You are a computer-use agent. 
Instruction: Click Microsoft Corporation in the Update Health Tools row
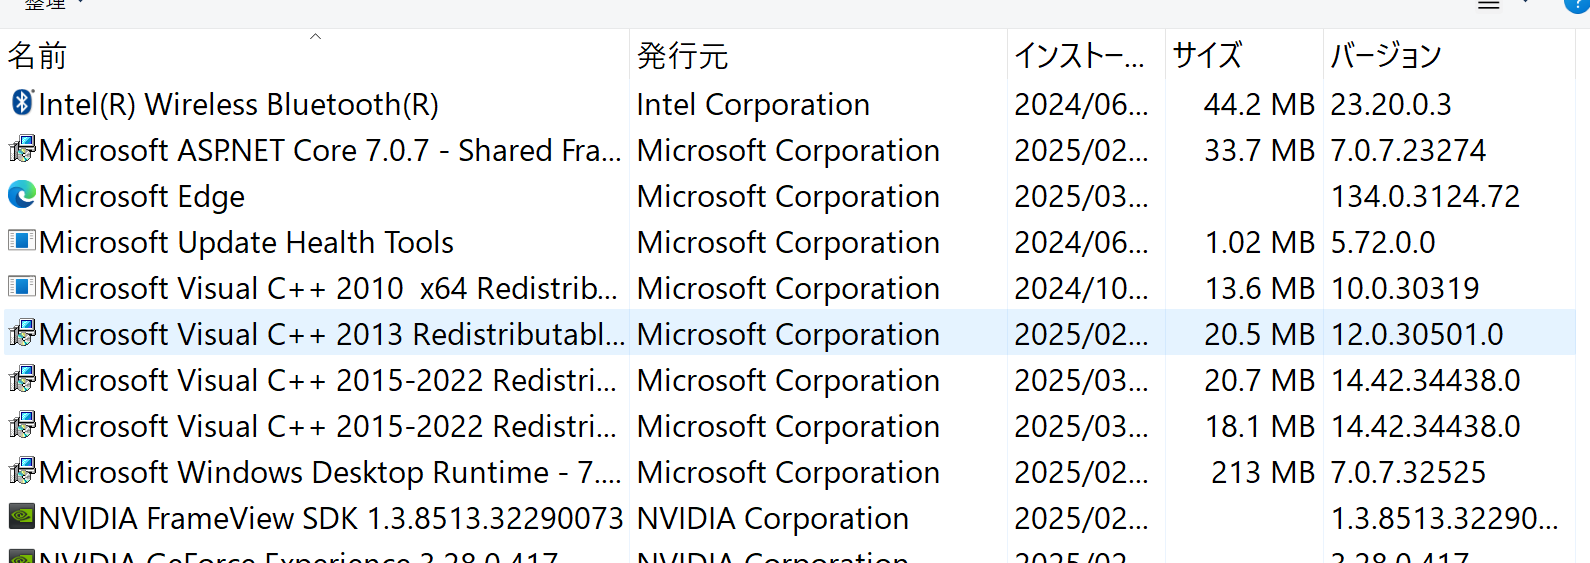coord(788,243)
